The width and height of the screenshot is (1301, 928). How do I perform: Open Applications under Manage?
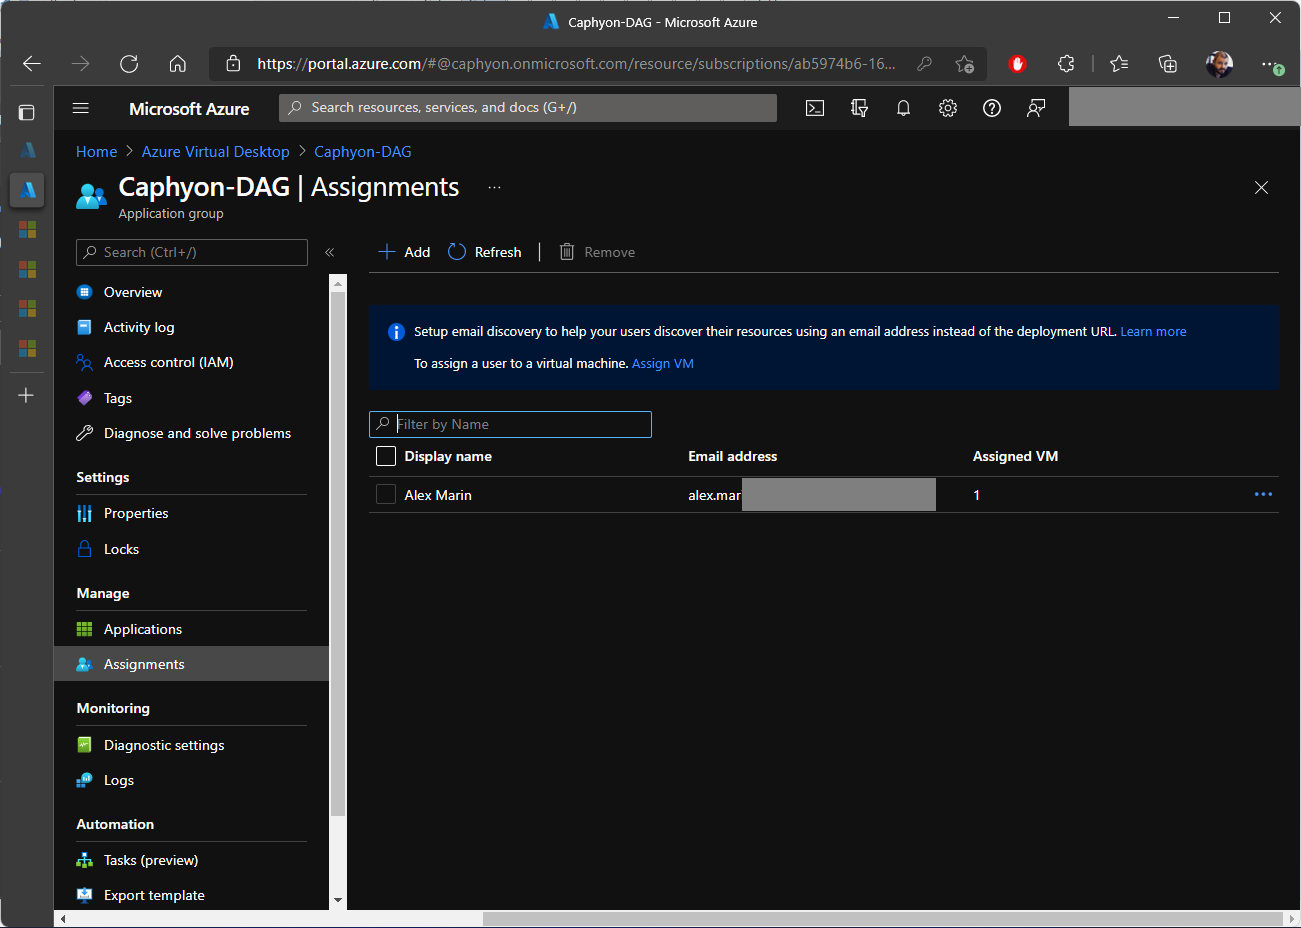[191, 629]
